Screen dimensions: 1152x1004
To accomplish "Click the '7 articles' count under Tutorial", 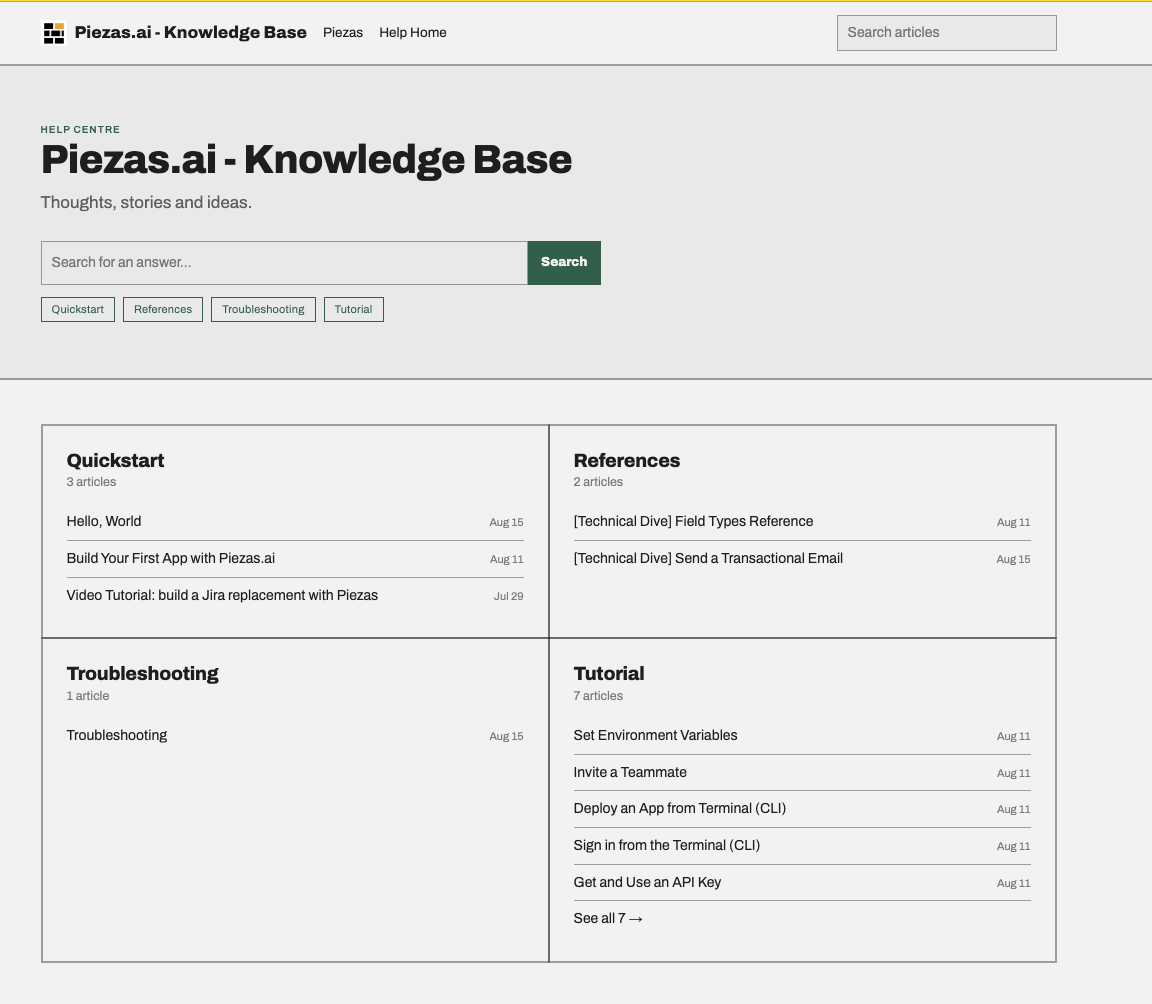I will (598, 696).
